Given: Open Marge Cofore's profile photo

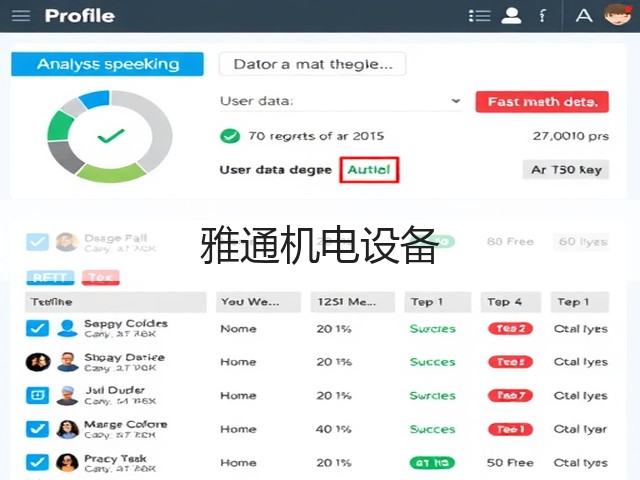Looking at the screenshot, I should (67, 429).
